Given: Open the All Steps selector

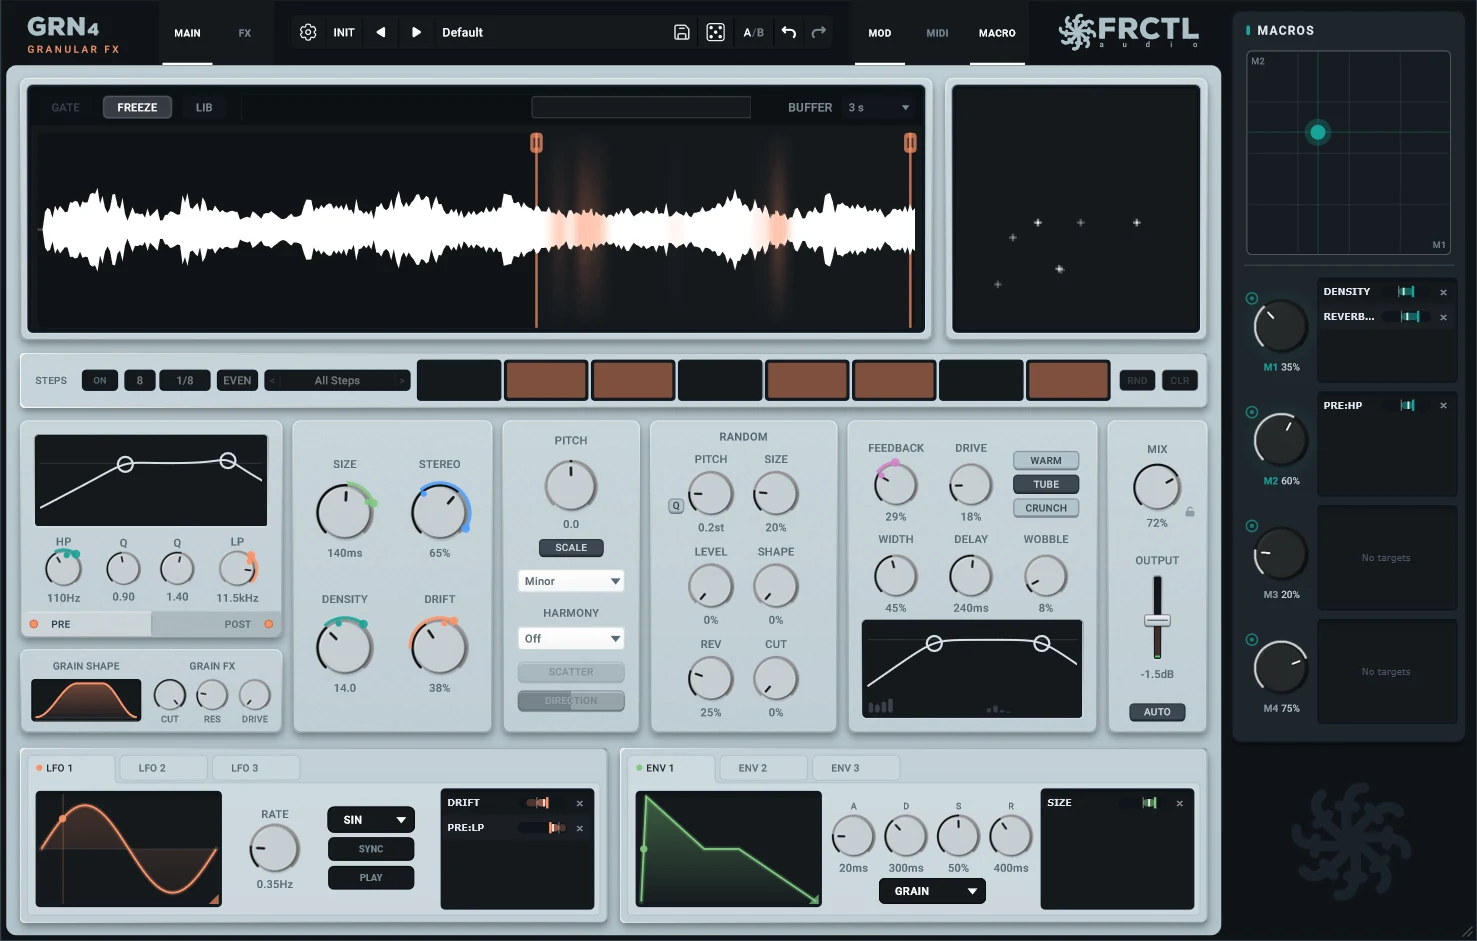Looking at the screenshot, I should [337, 381].
